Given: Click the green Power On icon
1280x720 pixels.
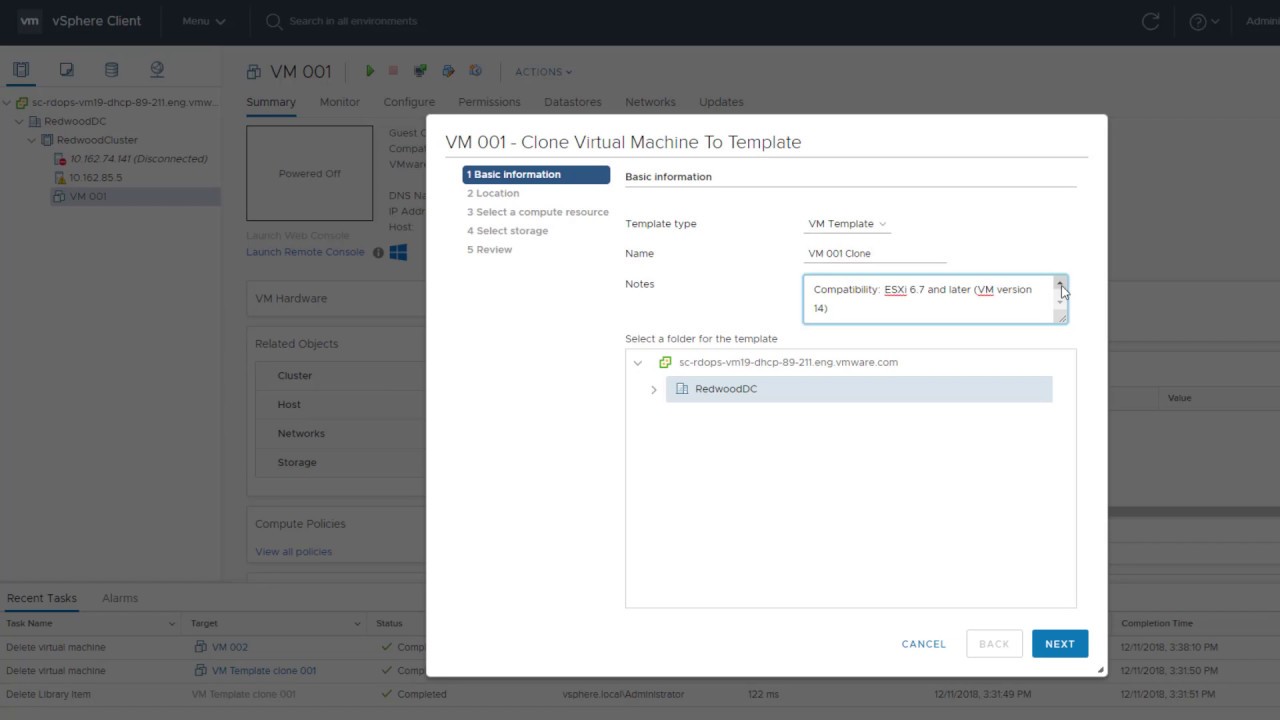Looking at the screenshot, I should point(370,71).
